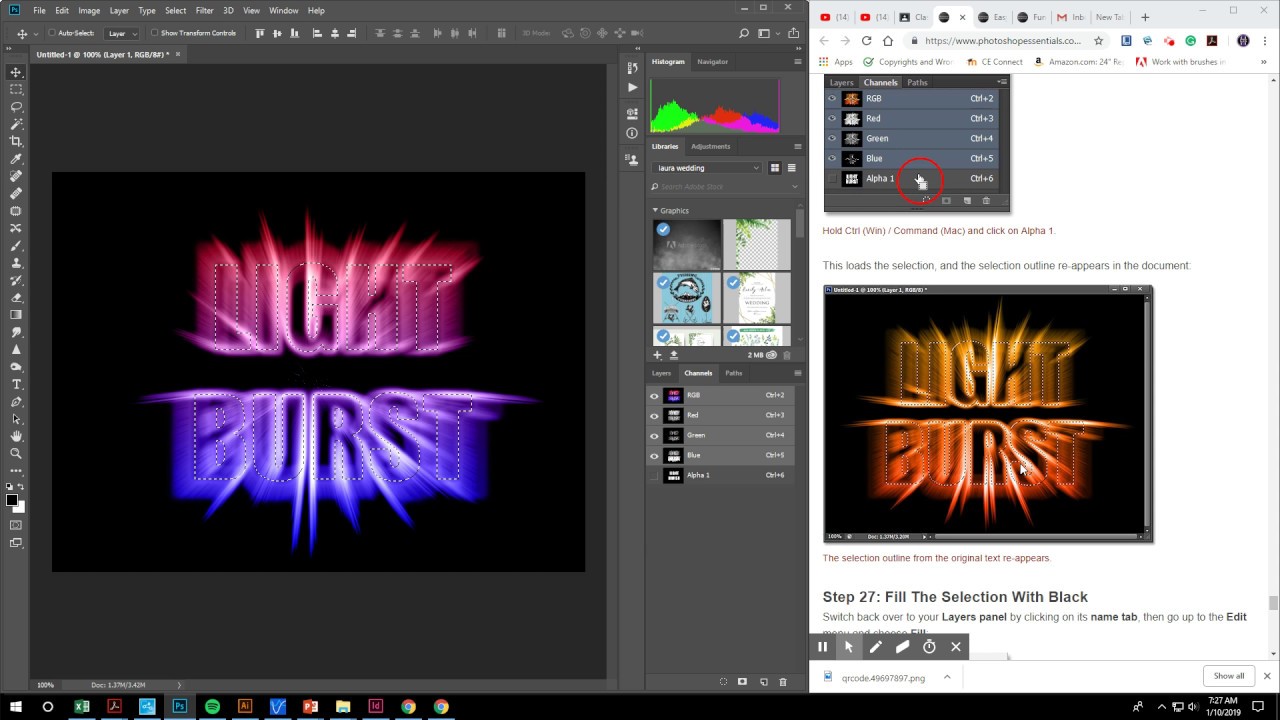Select the Rectangular Marquee tool

tap(16, 89)
